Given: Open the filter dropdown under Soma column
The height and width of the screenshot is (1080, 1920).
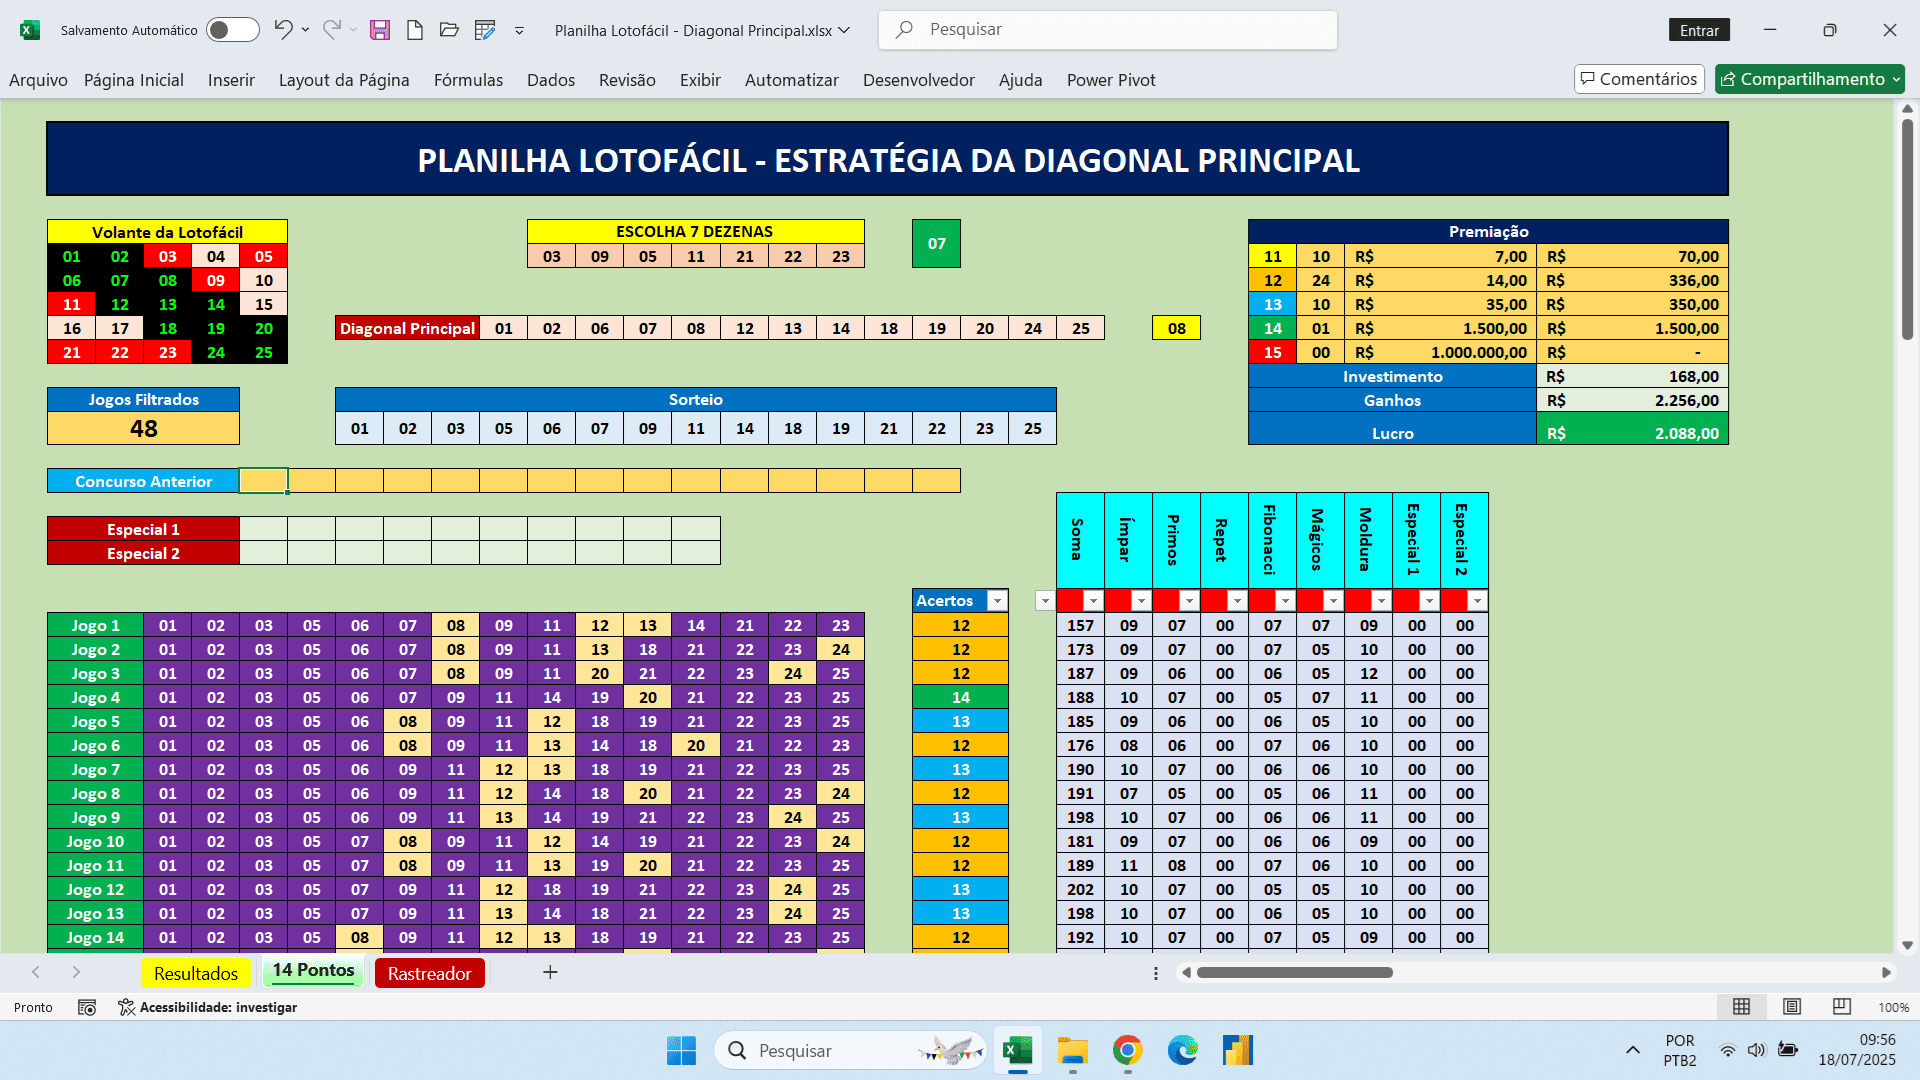Looking at the screenshot, I should pos(1093,601).
